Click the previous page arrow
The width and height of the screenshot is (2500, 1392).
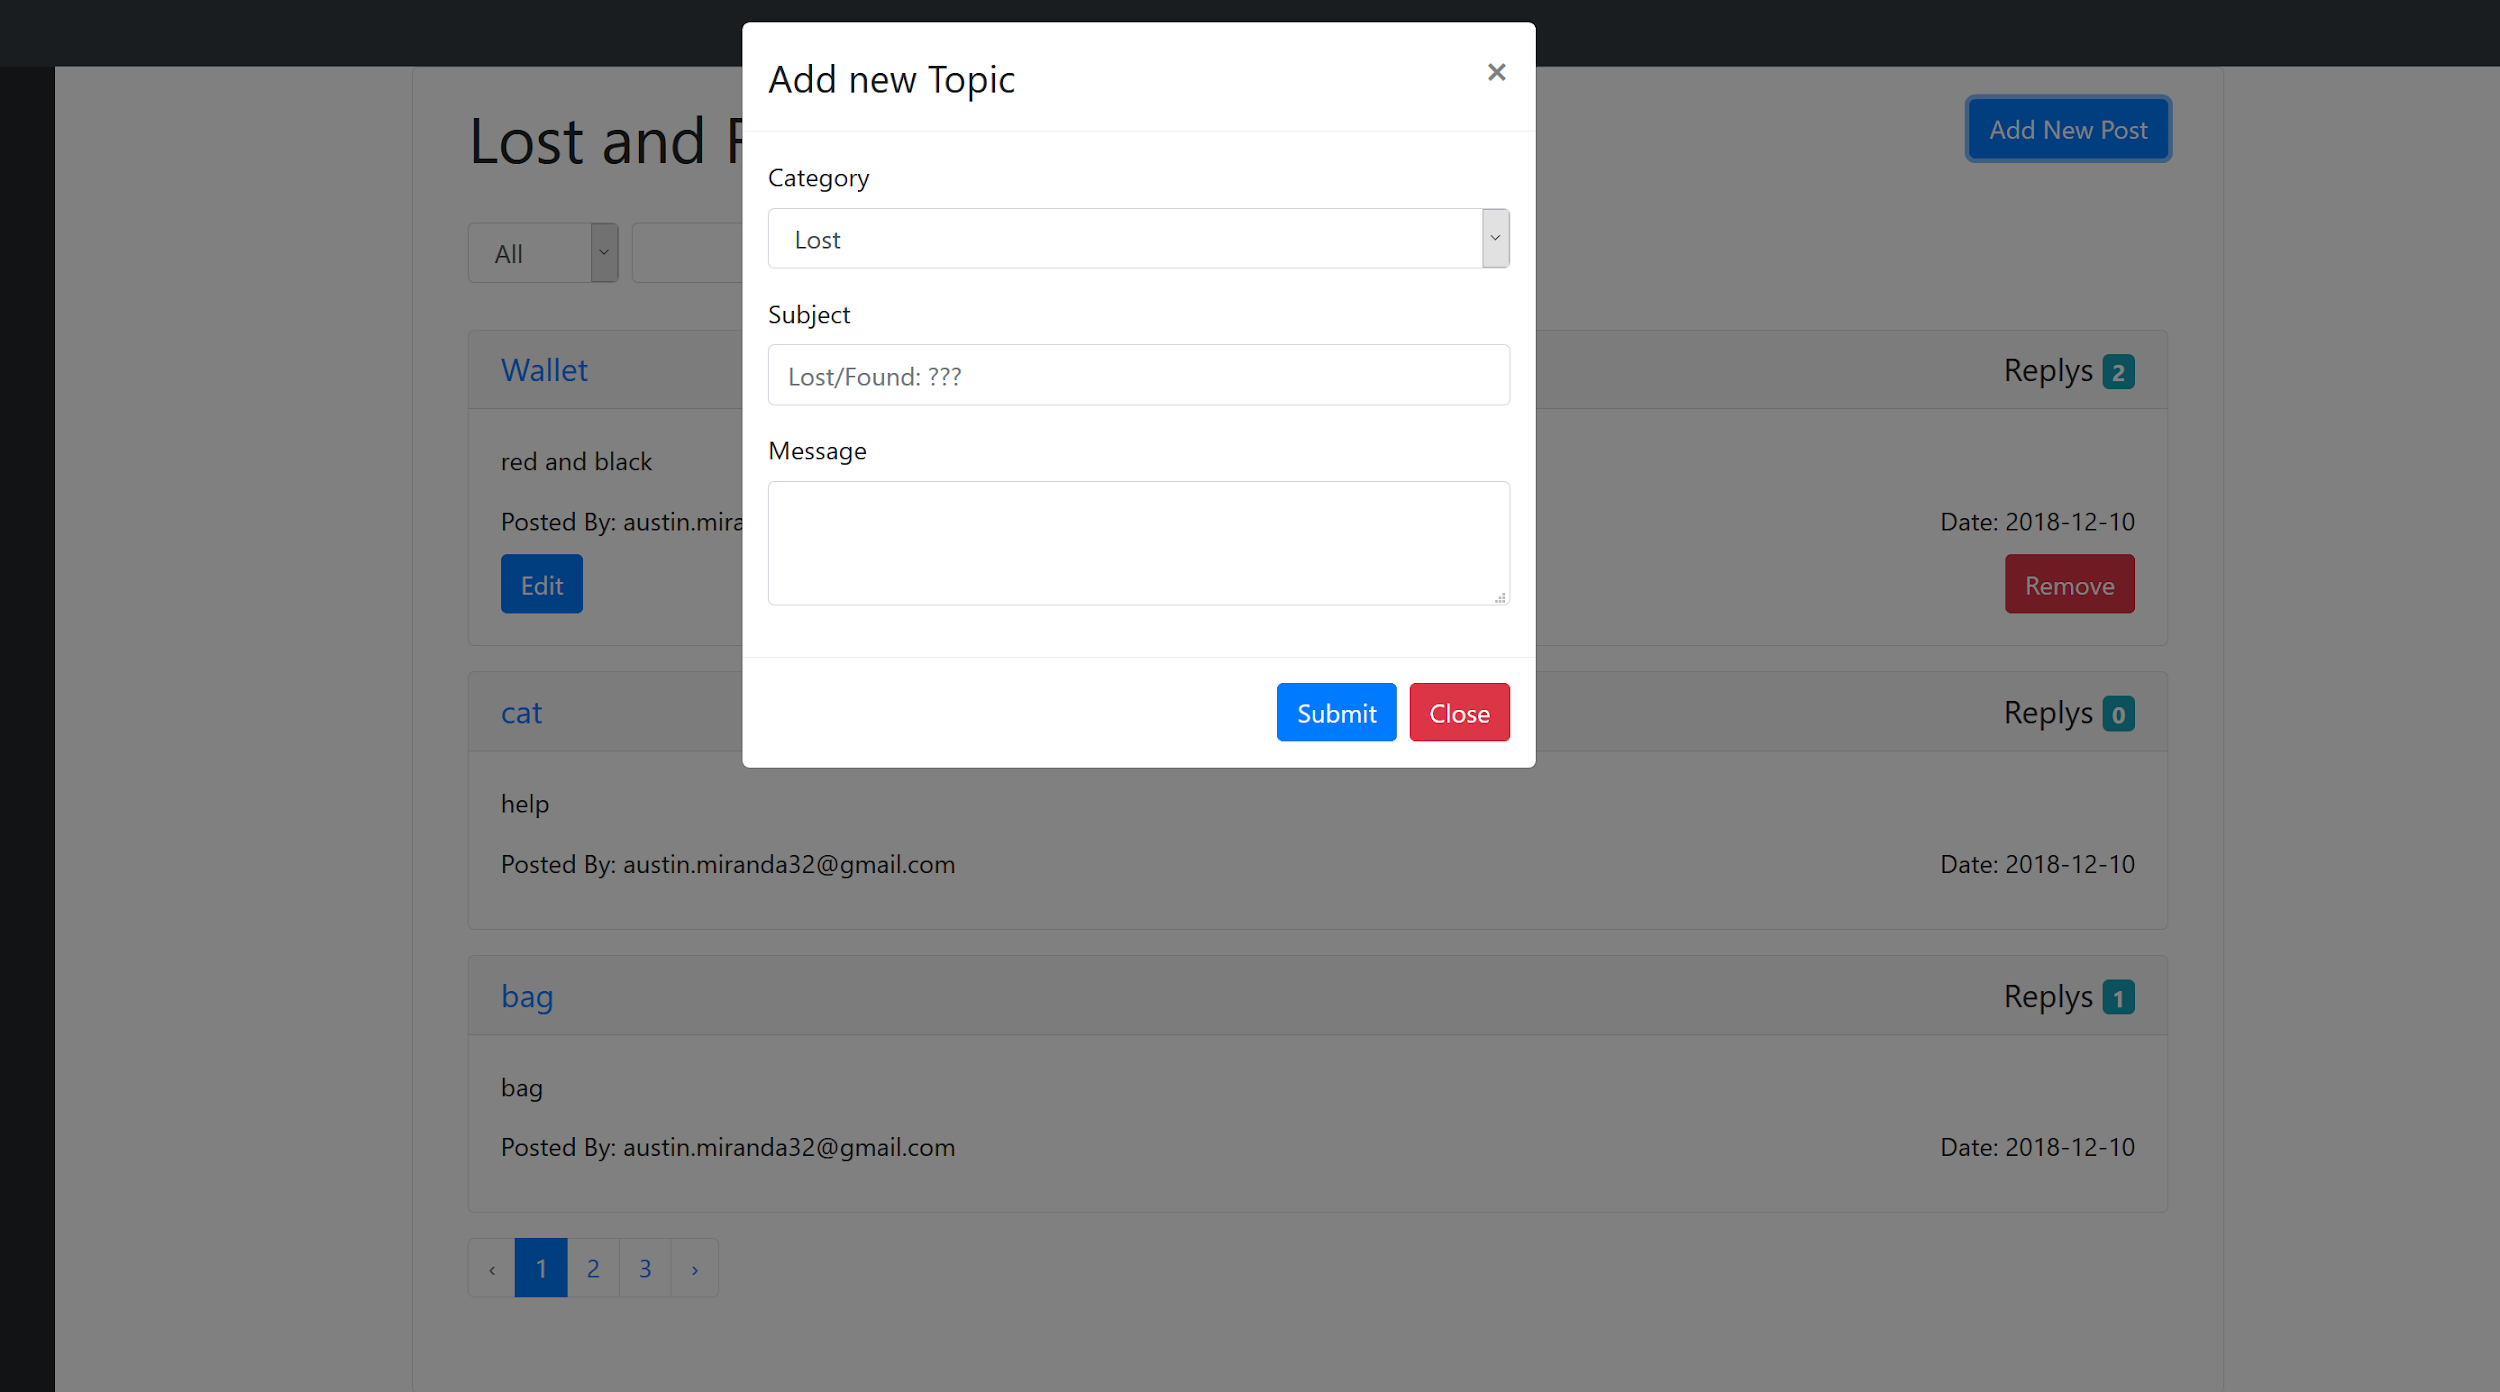492,1269
